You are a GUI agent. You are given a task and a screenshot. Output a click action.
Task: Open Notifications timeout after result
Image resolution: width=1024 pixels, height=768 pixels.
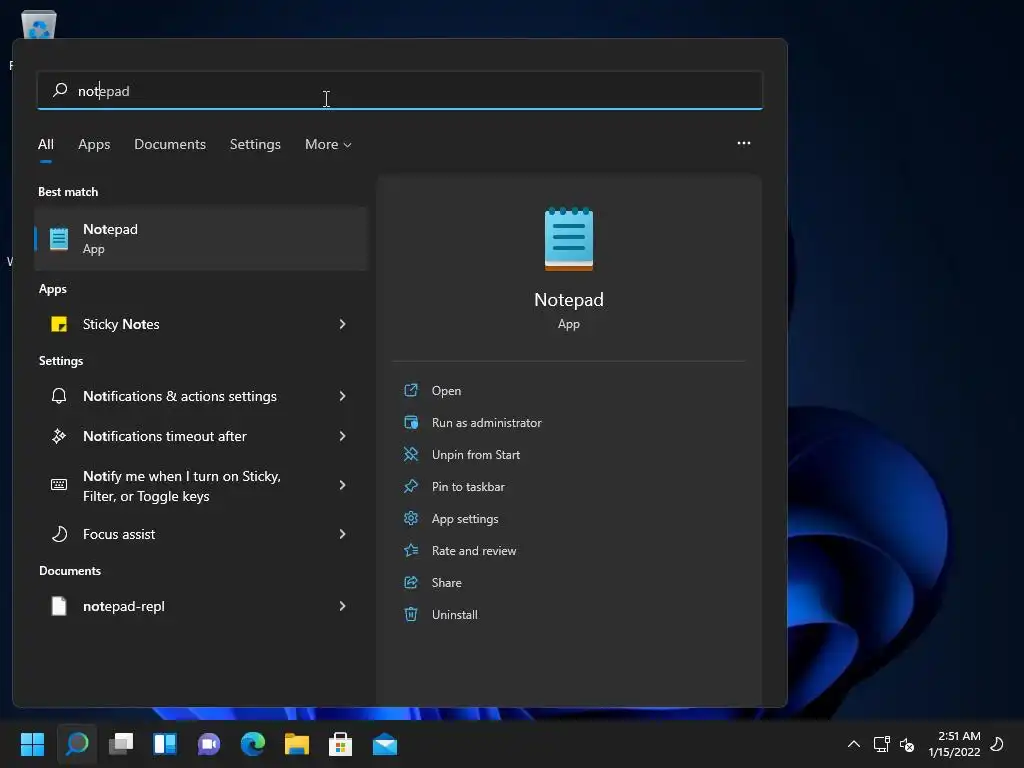(x=201, y=436)
